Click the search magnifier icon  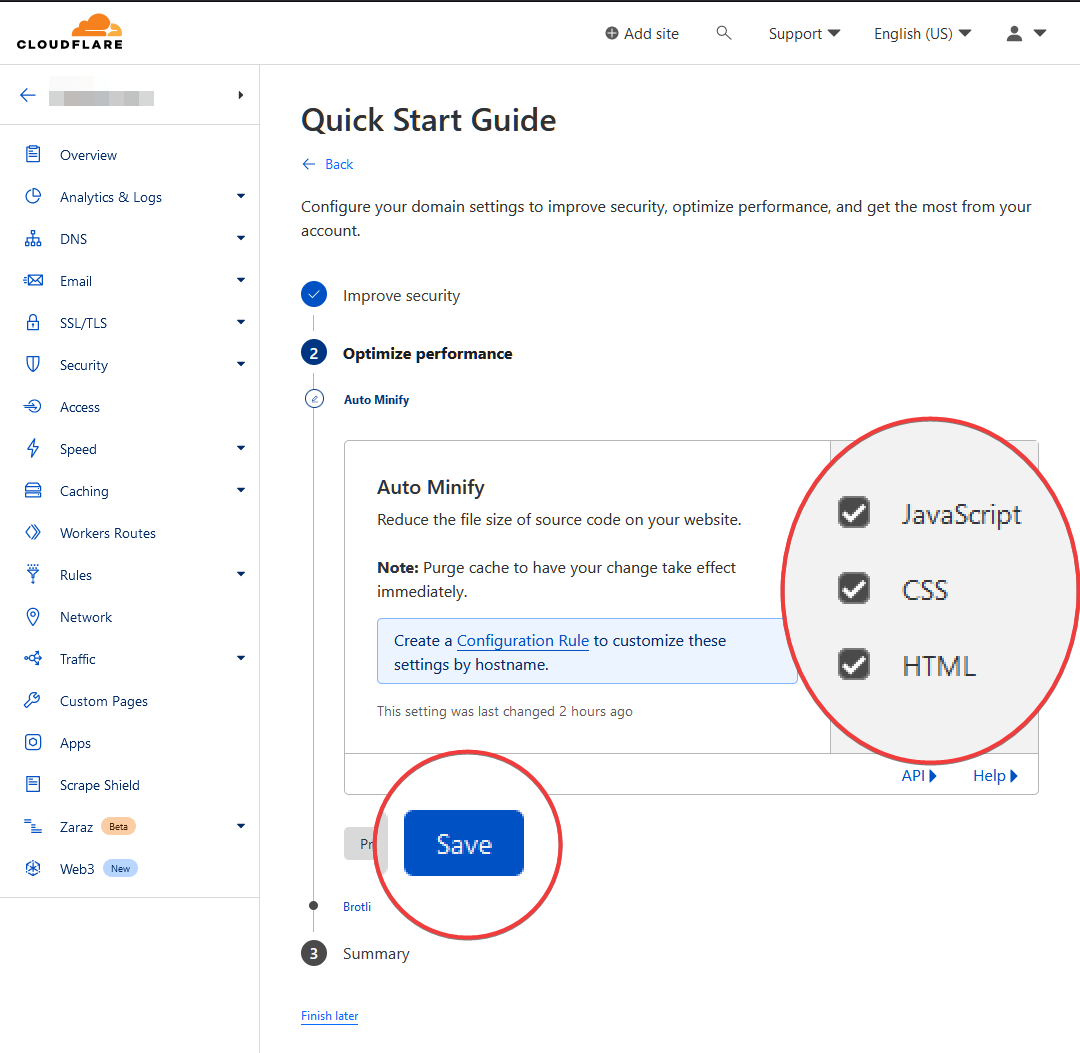click(x=723, y=32)
